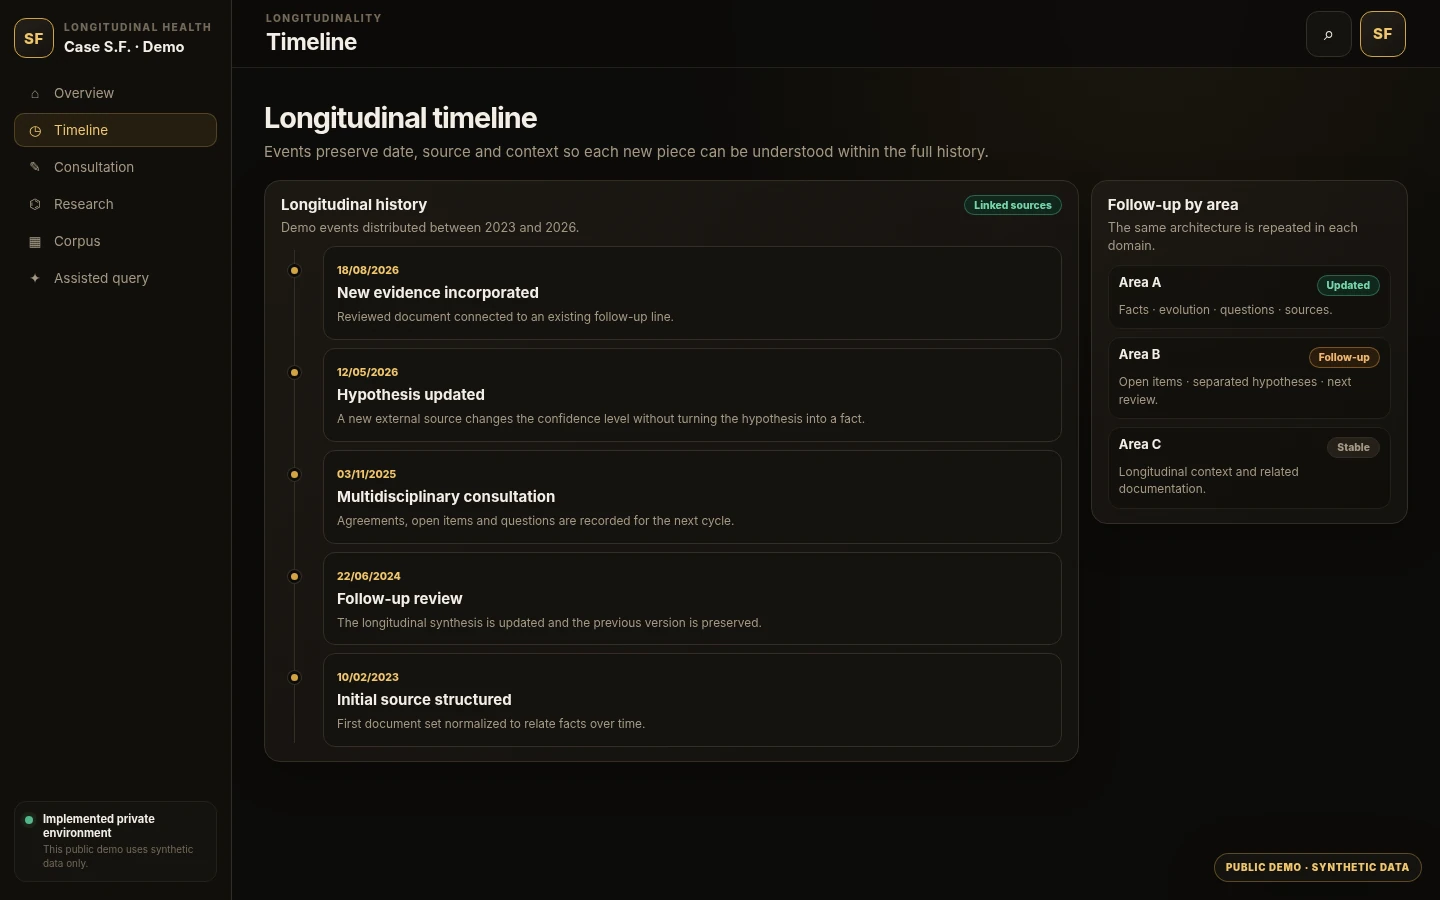
Task: Go to the Consultation page
Action: 115,167
